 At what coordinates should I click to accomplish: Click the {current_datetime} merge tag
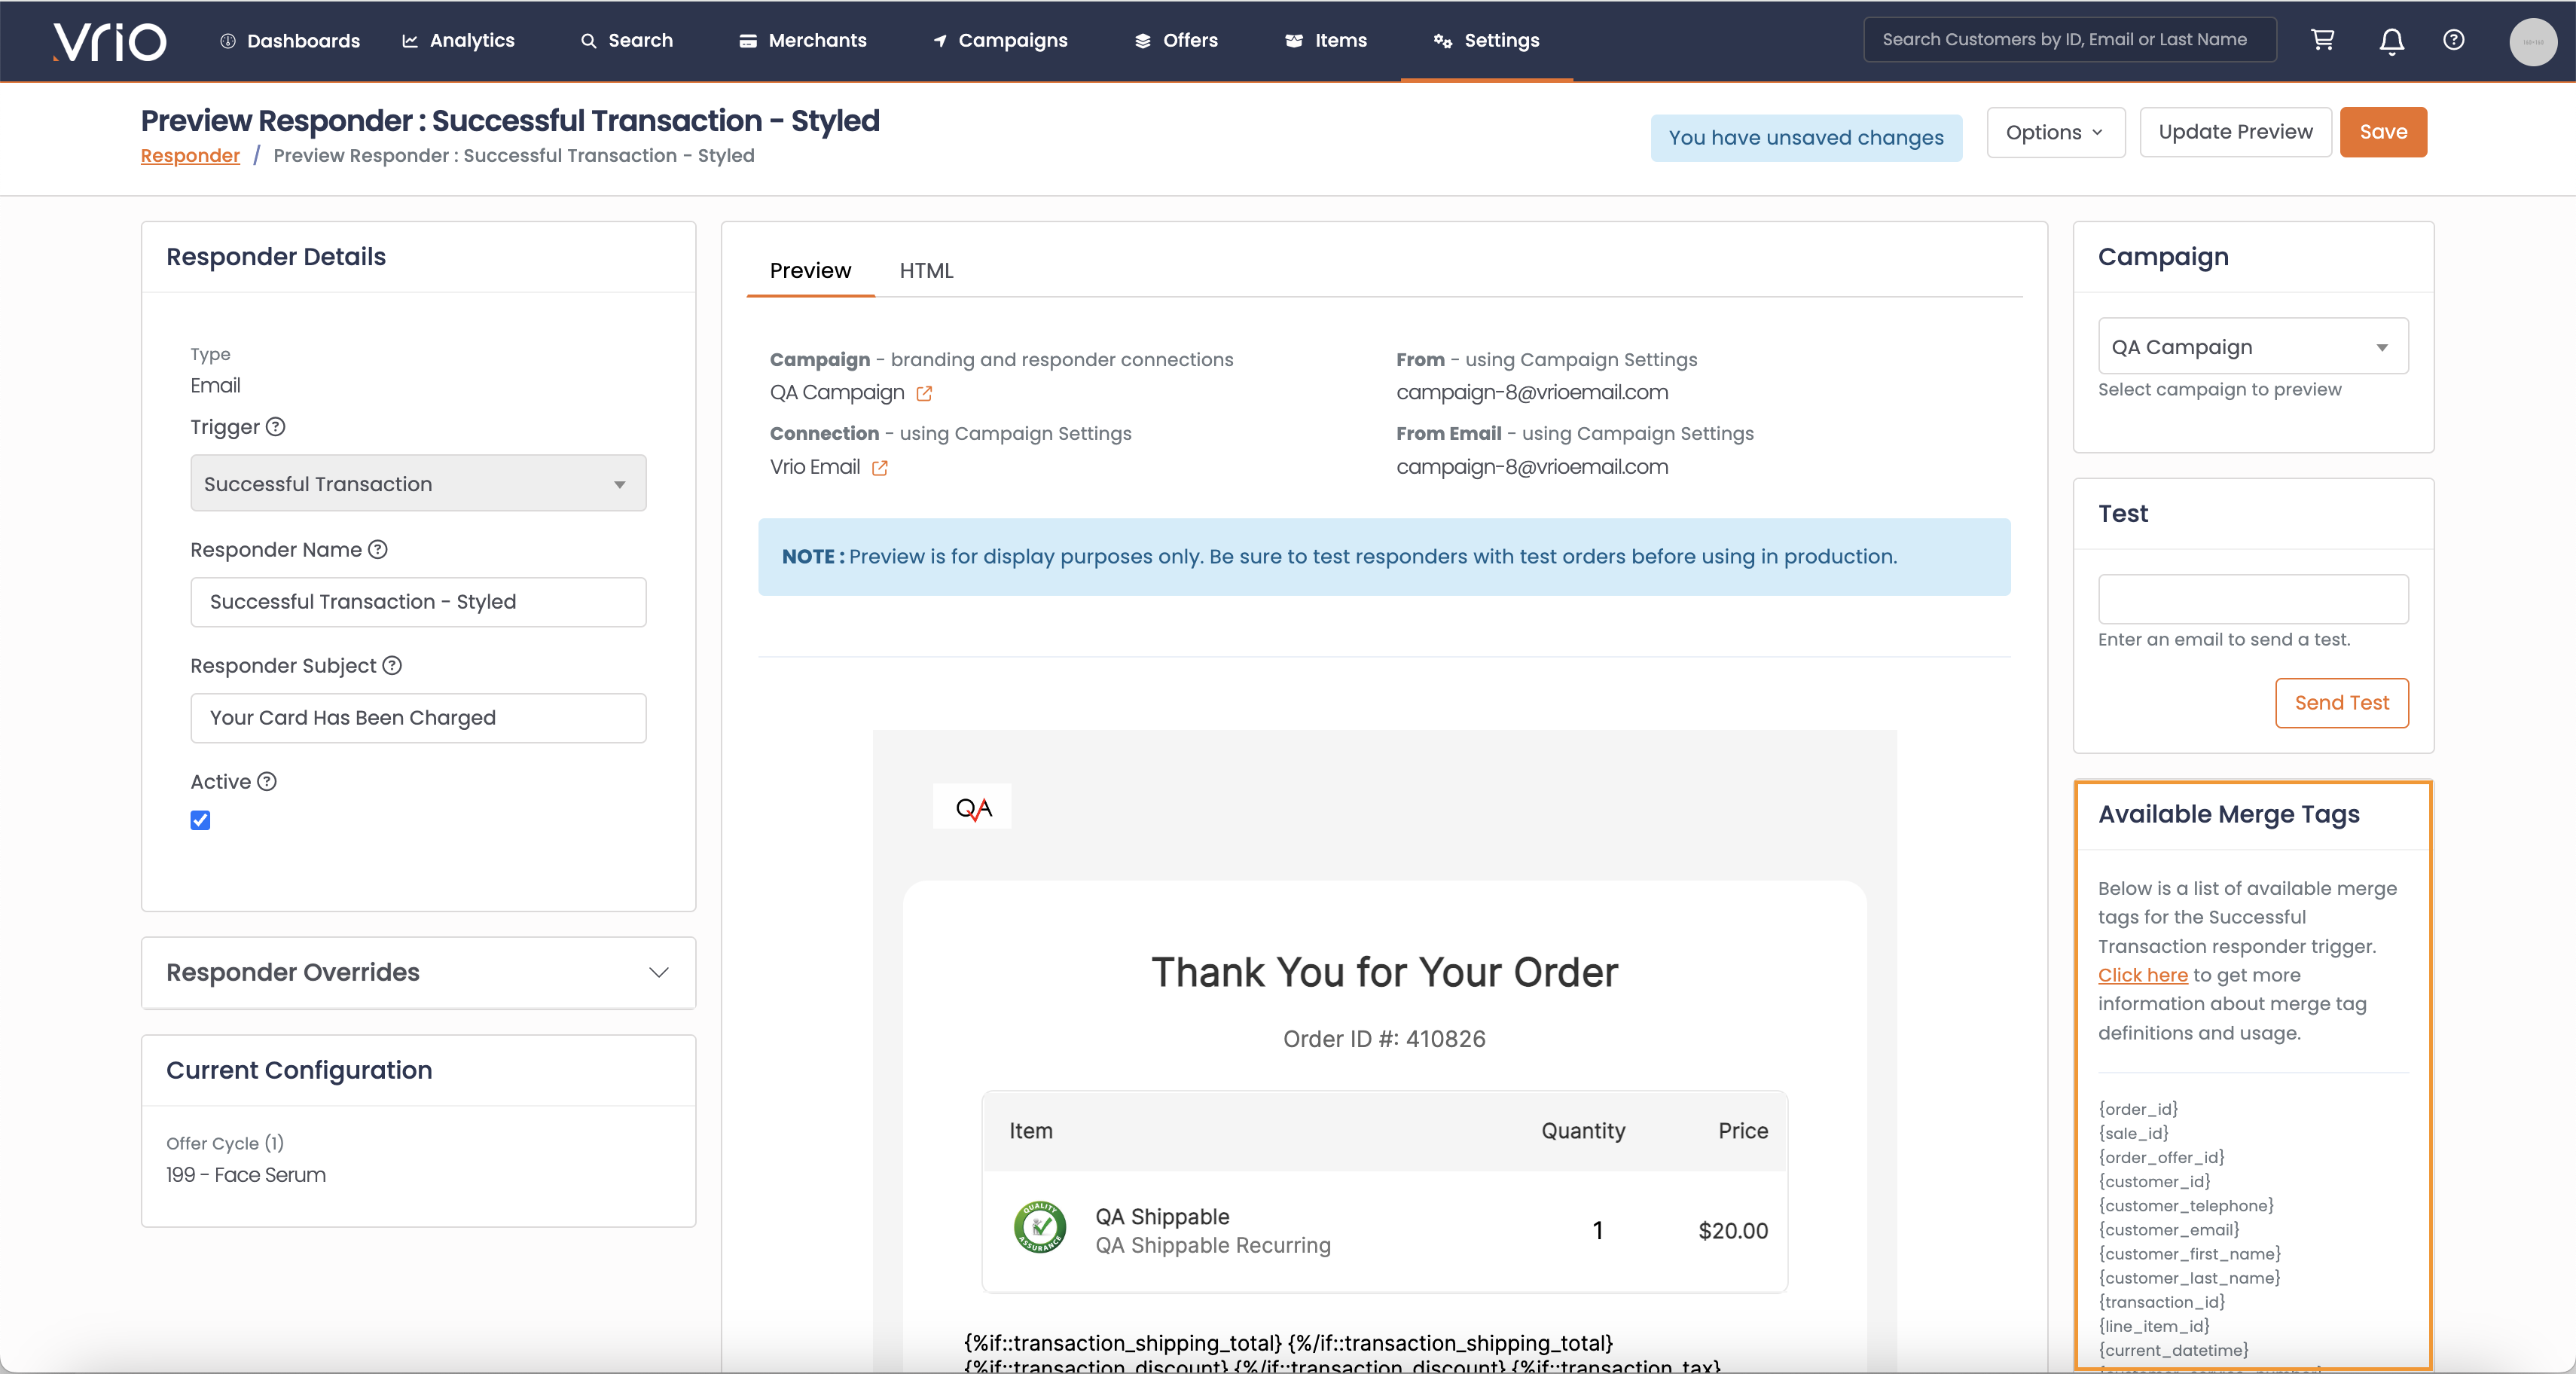tap(2173, 1350)
